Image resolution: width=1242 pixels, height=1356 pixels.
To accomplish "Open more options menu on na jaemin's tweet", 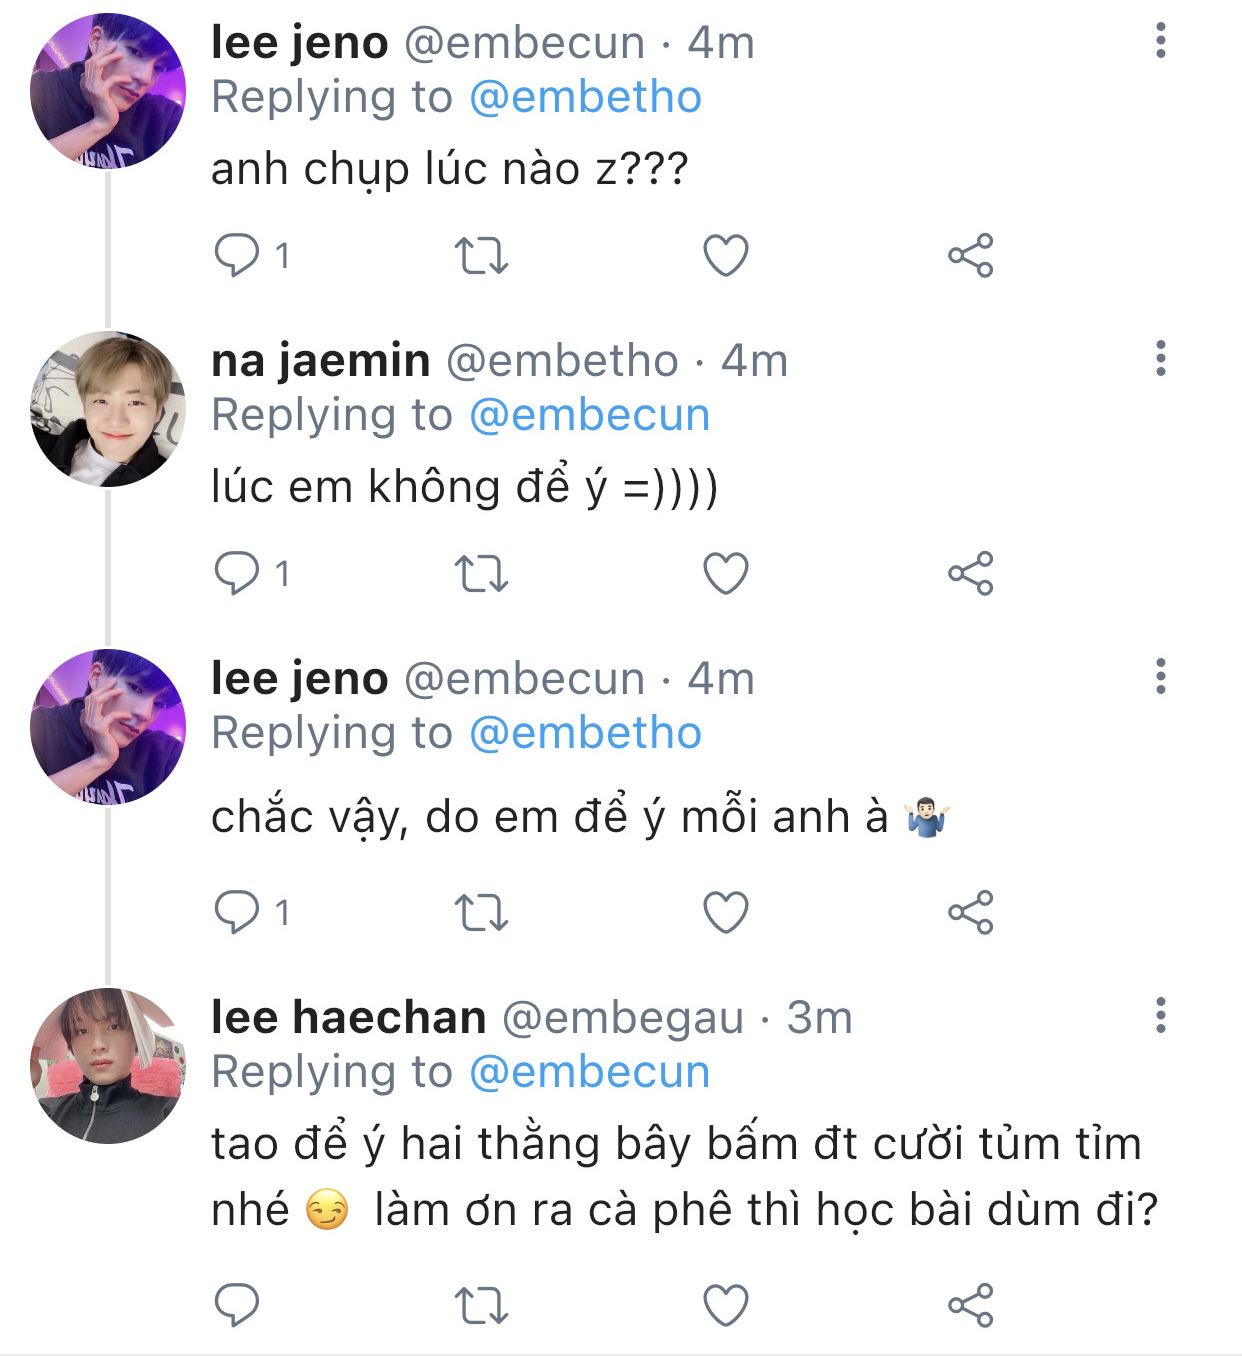I will coord(1160,358).
